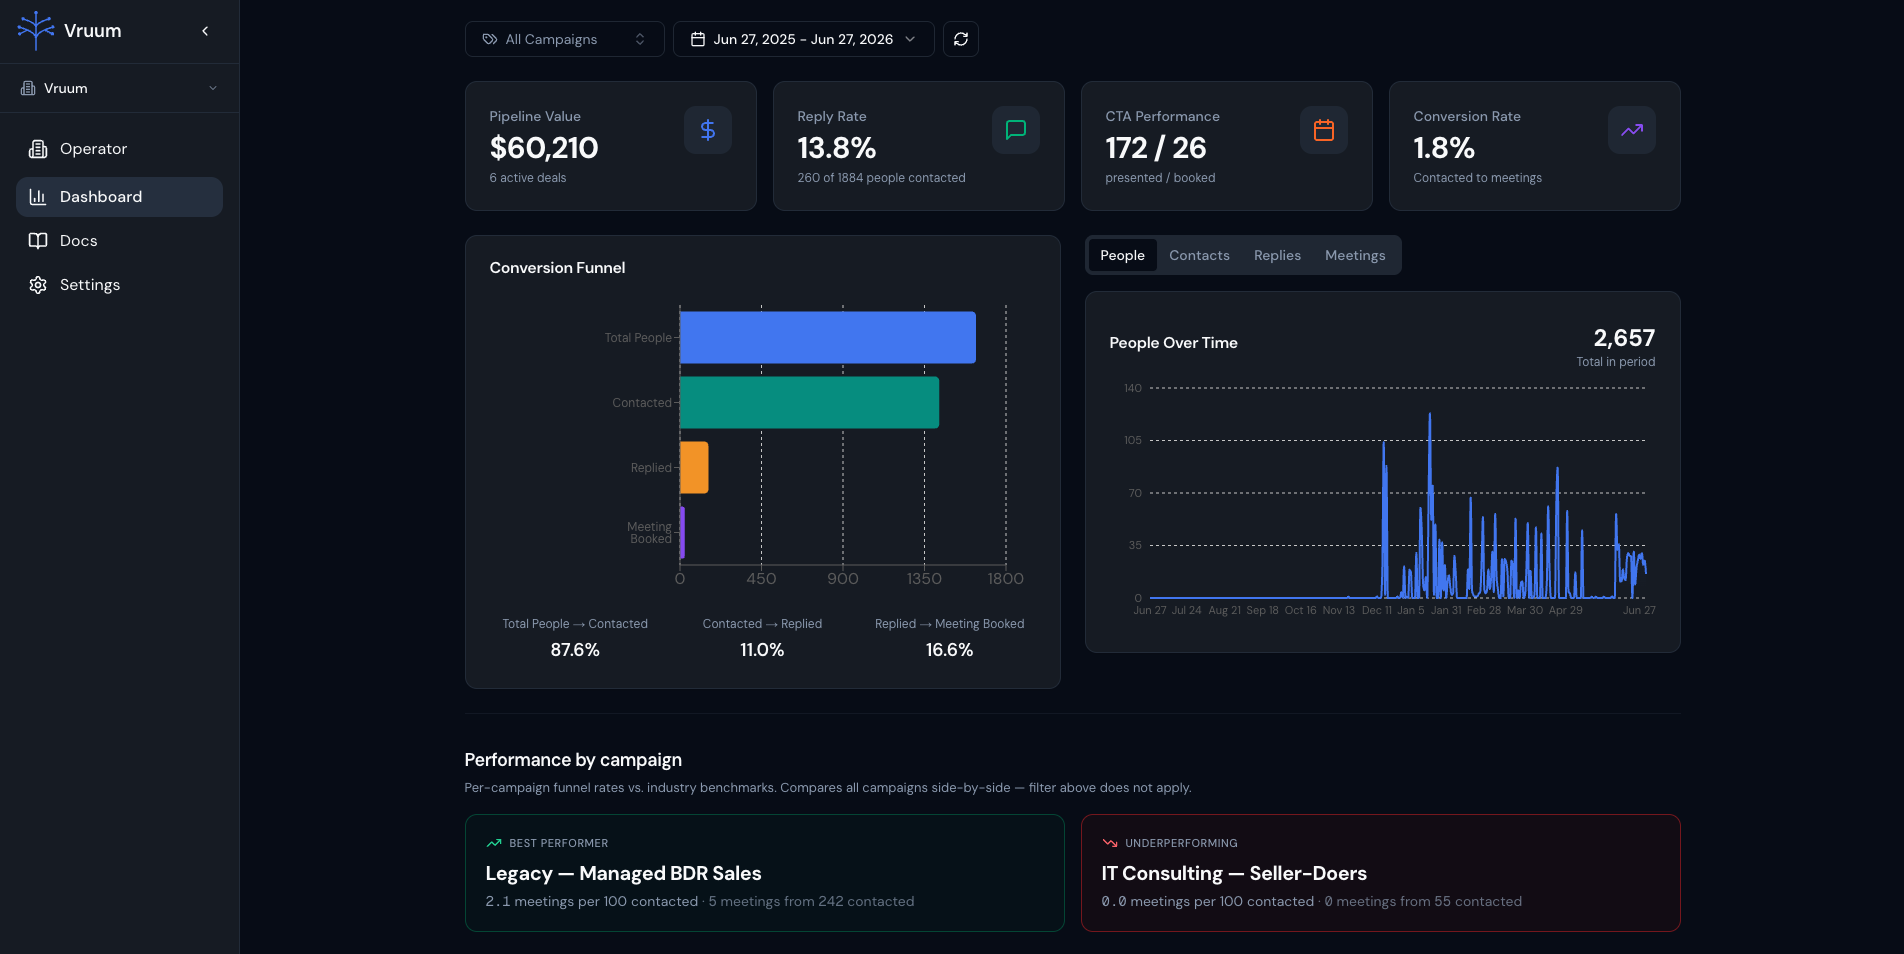Switch to the Replies tab

tap(1277, 255)
